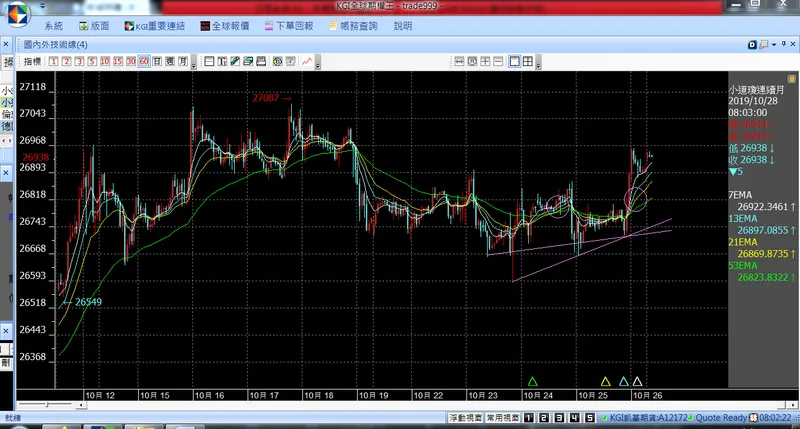The image size is (800, 429).
Task: Click the clock icon in status bar
Action: tap(753, 418)
